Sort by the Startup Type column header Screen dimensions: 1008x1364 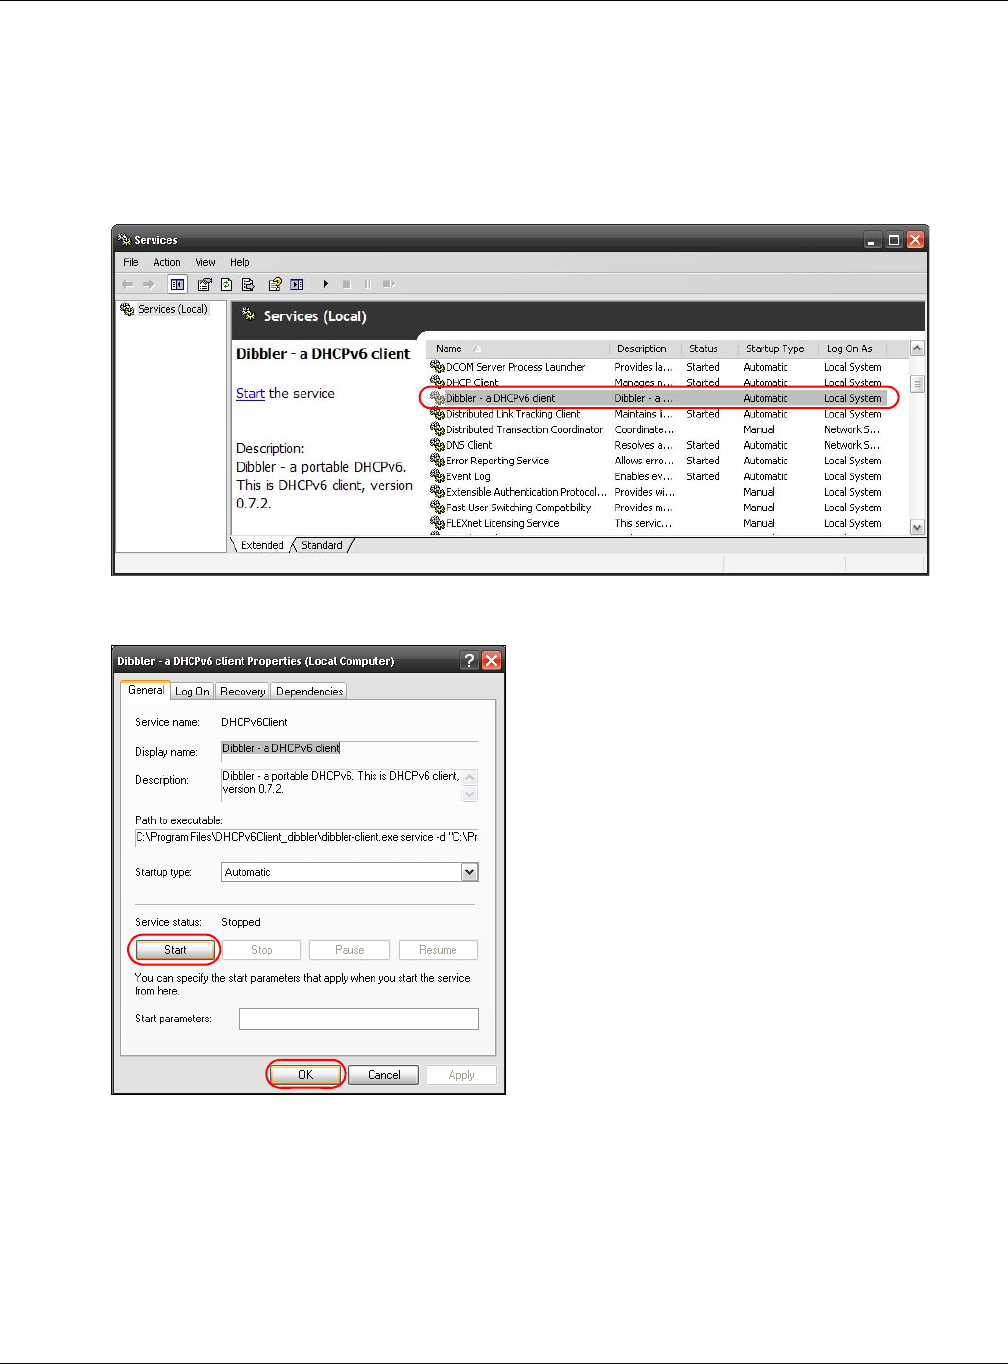pos(779,349)
